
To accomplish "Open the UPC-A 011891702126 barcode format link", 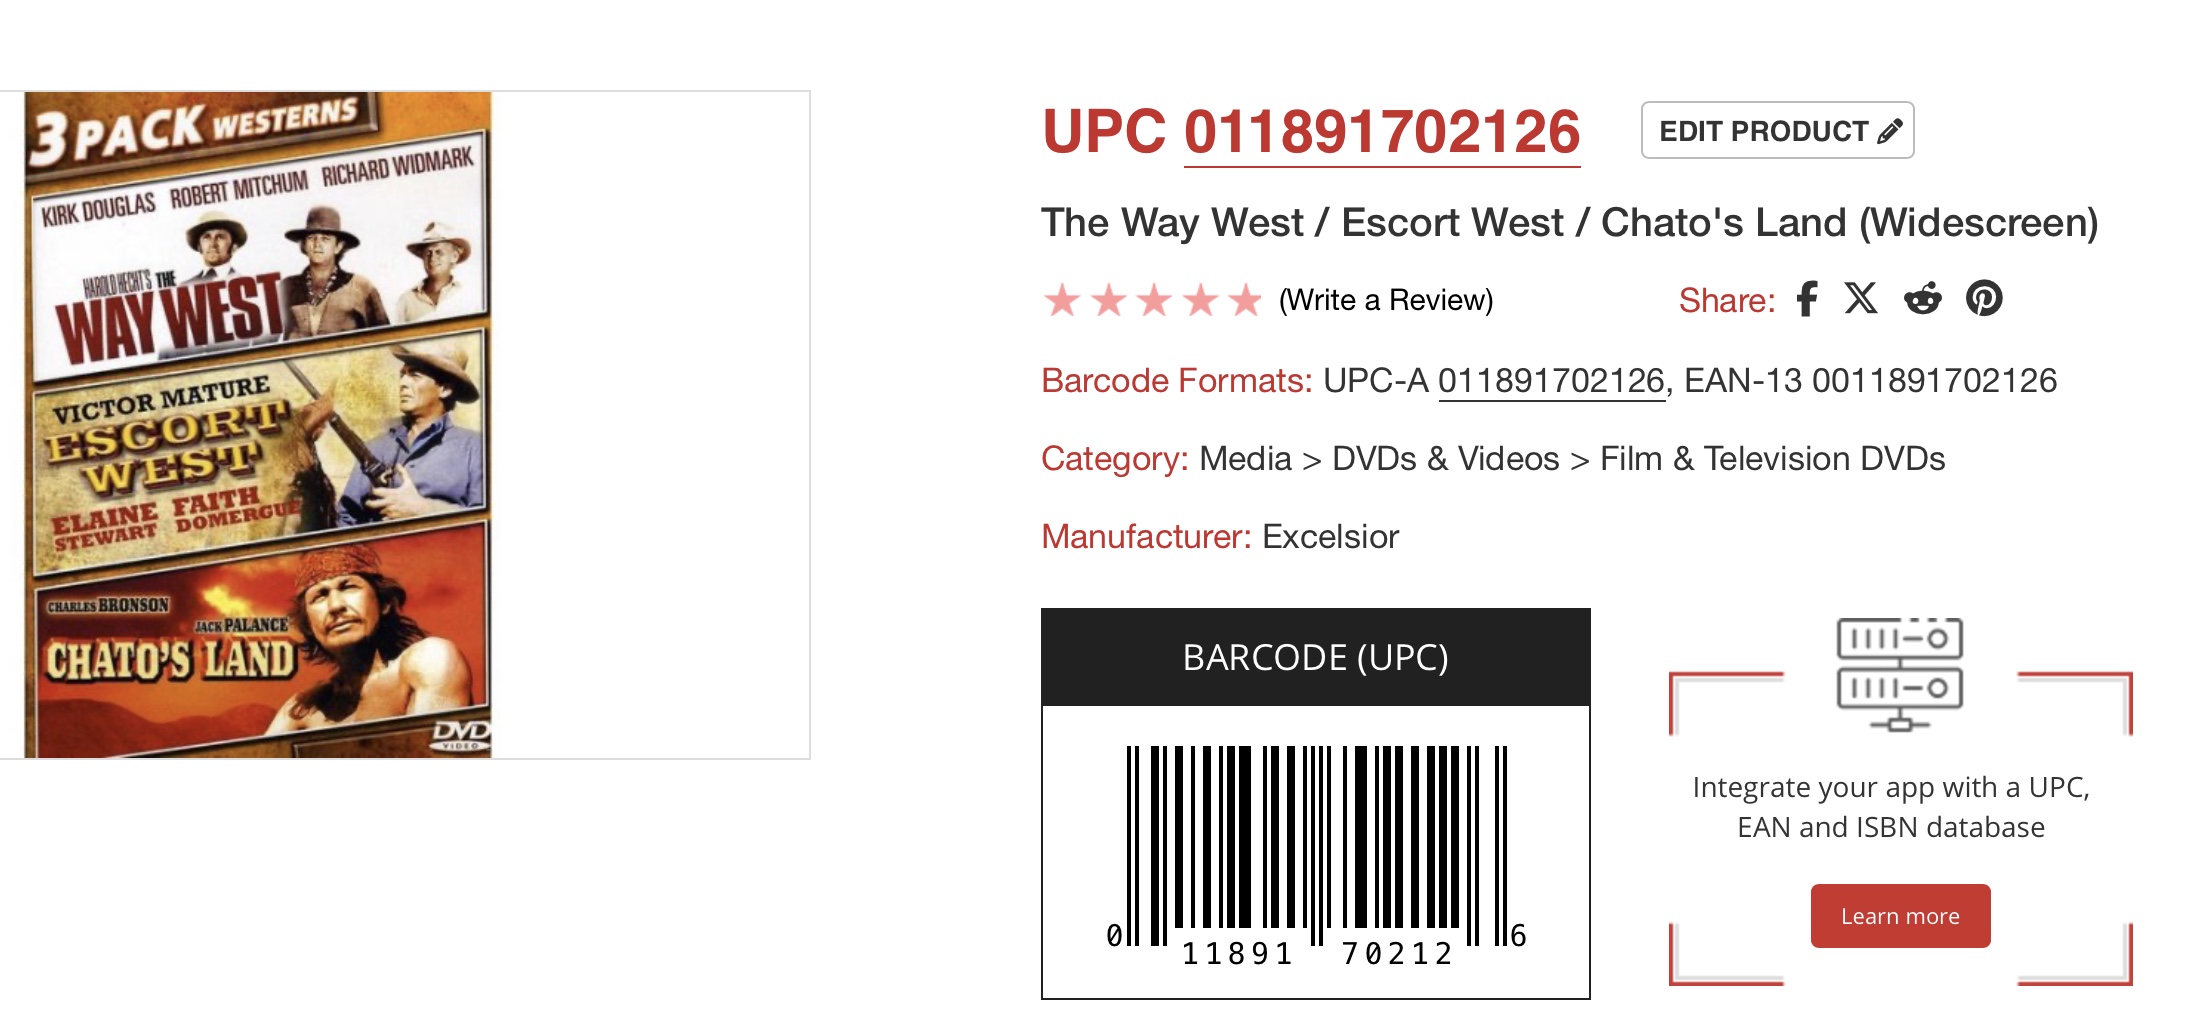I will click(1550, 381).
